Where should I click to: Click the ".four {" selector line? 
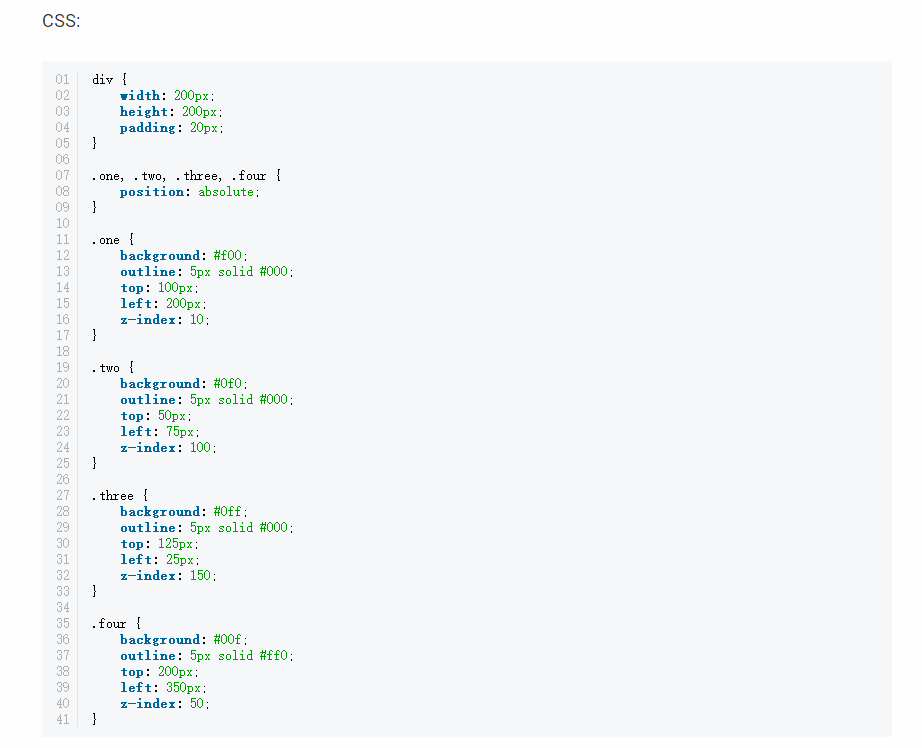(x=116, y=624)
